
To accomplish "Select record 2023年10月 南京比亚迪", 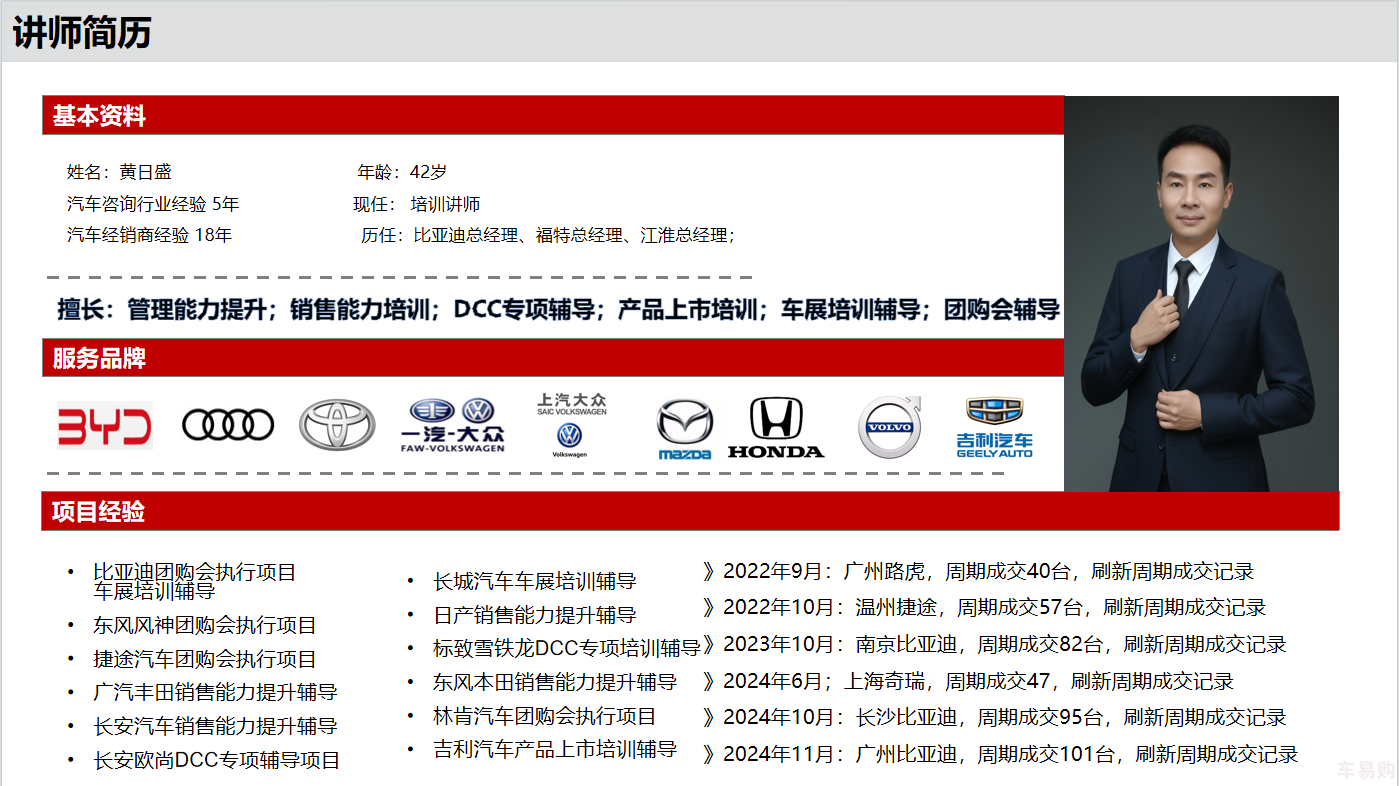I will 994,644.
